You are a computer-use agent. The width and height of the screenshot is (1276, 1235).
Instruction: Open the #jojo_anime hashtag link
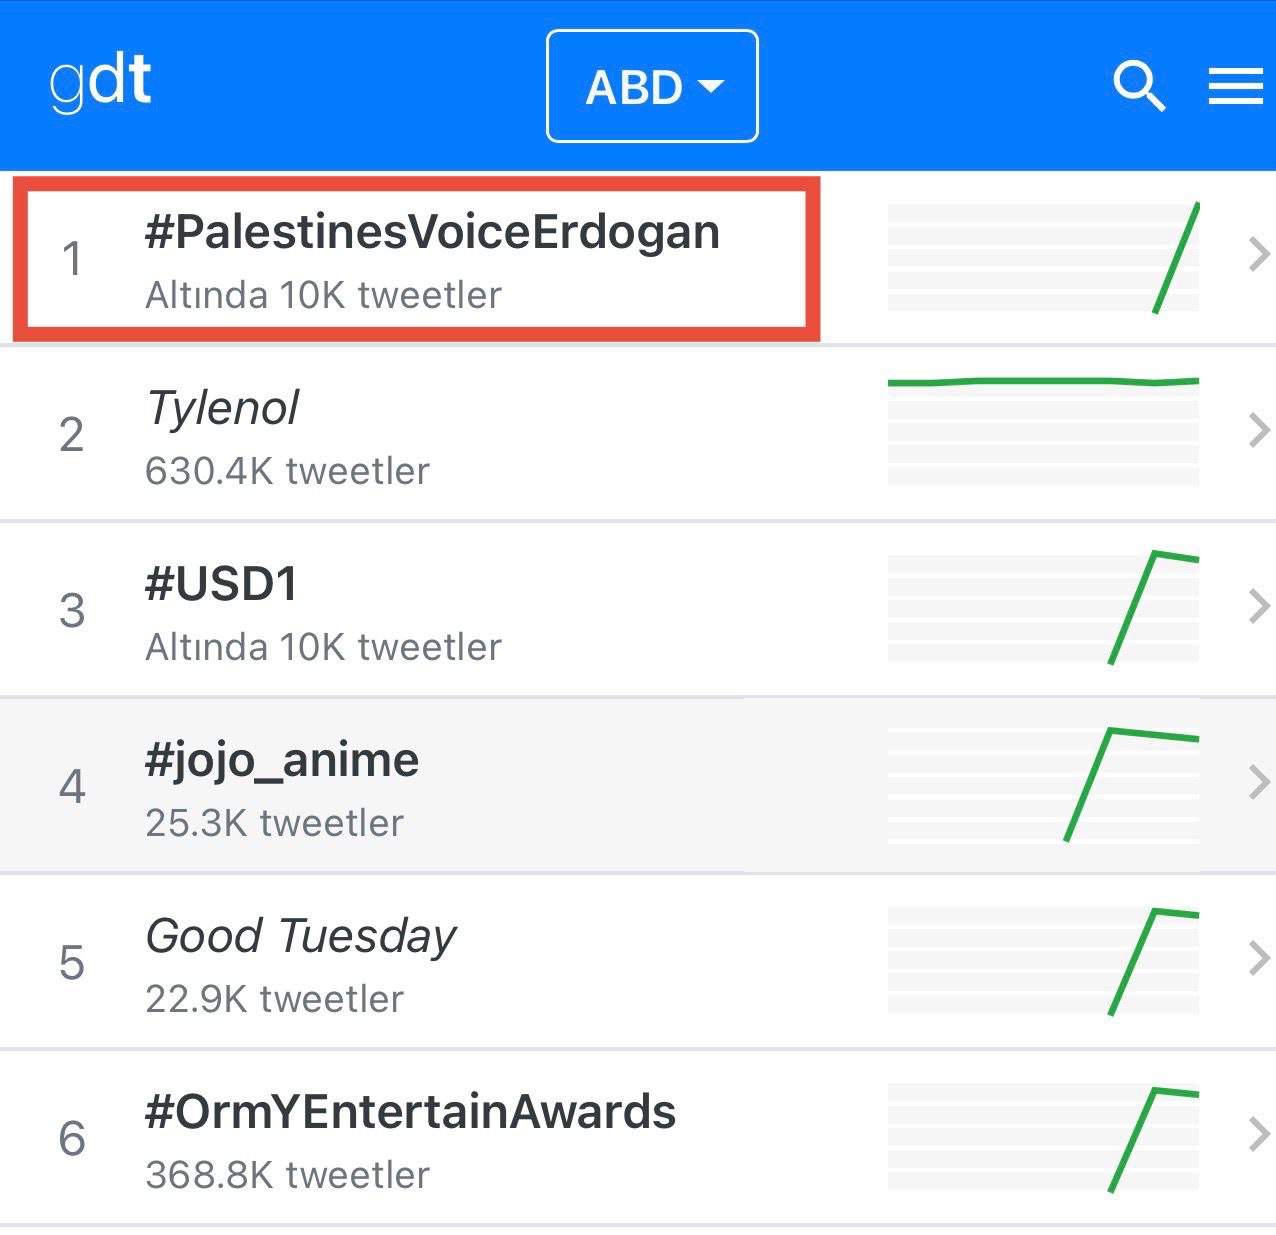pos(282,760)
